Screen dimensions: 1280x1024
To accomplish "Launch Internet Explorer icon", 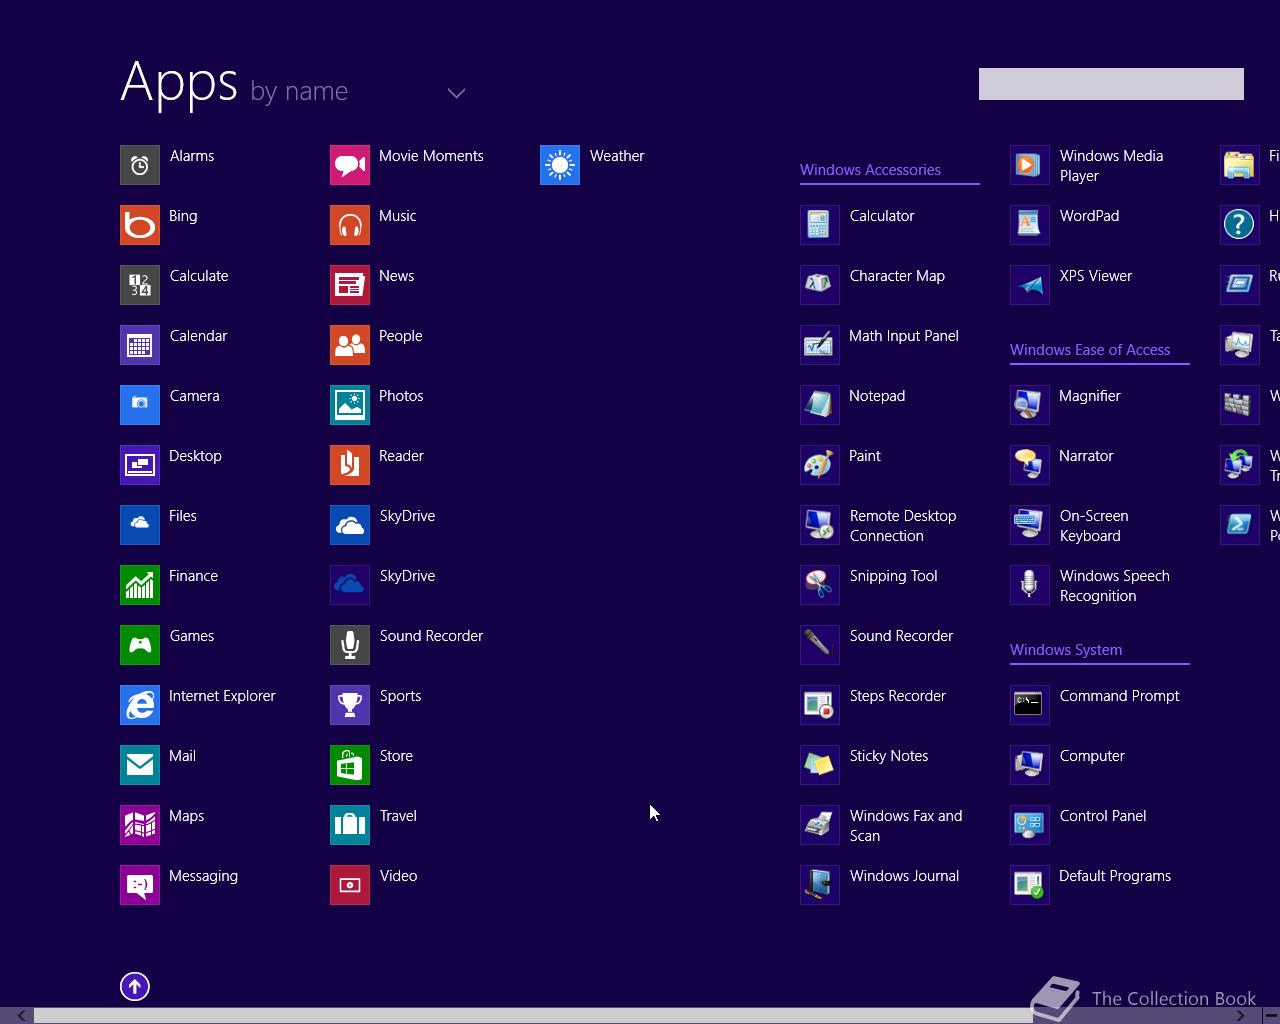I will click(x=140, y=705).
